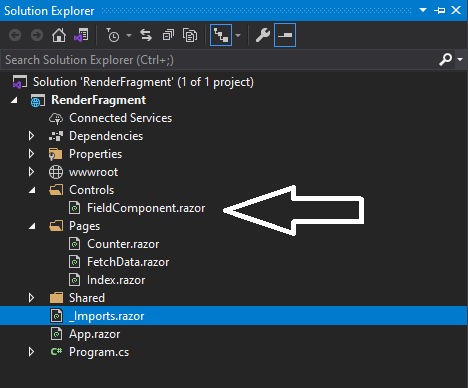
Task: Open Counter.razor
Action: tap(123, 244)
